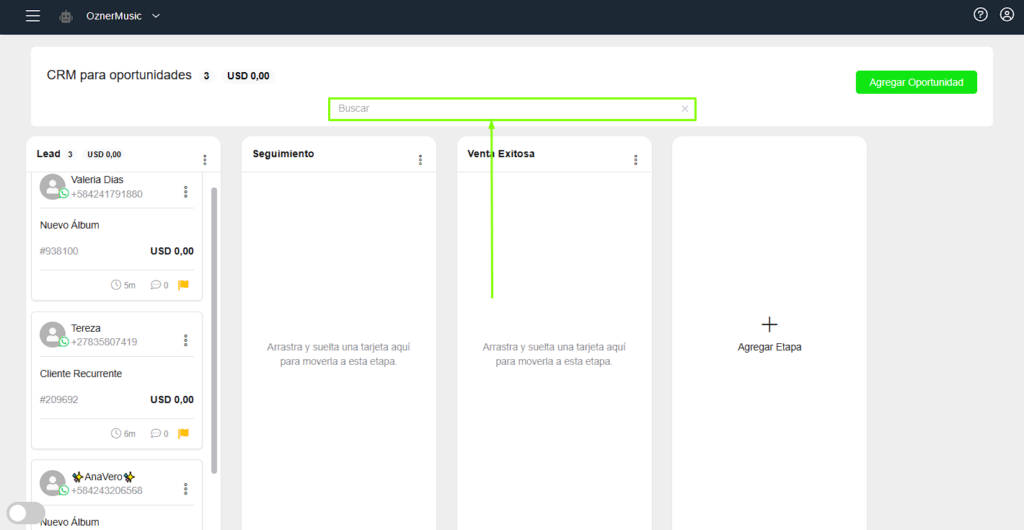Open the user account profile icon
The width and height of the screenshot is (1024, 530).
[x=1007, y=15]
